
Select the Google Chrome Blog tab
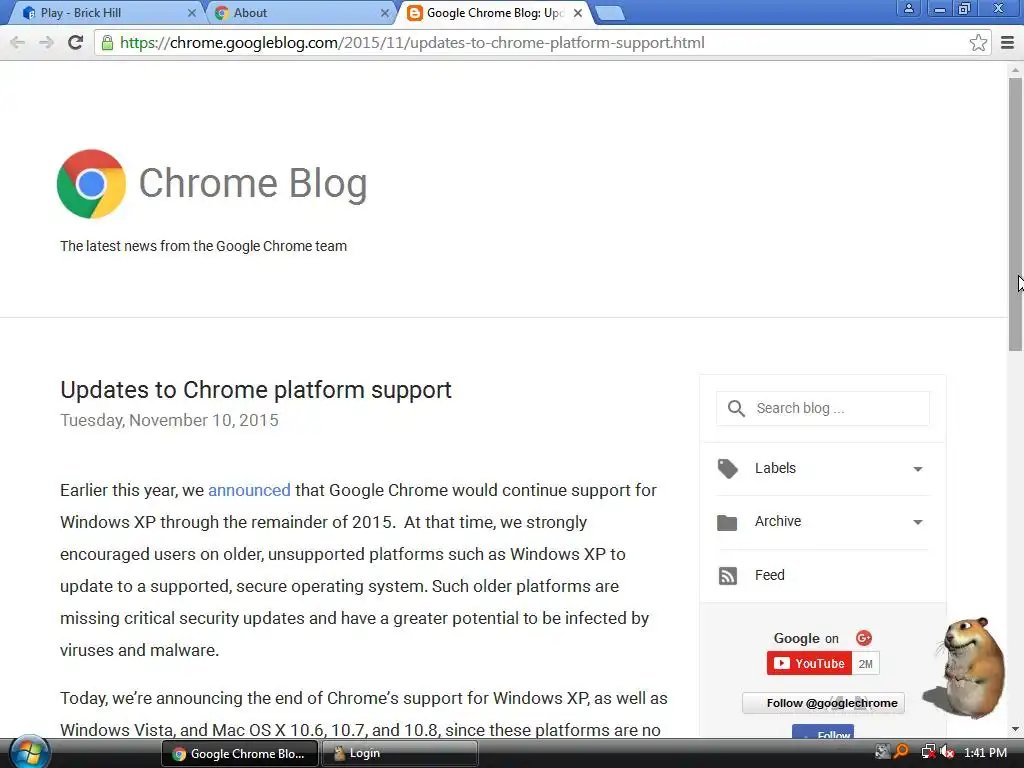point(494,13)
